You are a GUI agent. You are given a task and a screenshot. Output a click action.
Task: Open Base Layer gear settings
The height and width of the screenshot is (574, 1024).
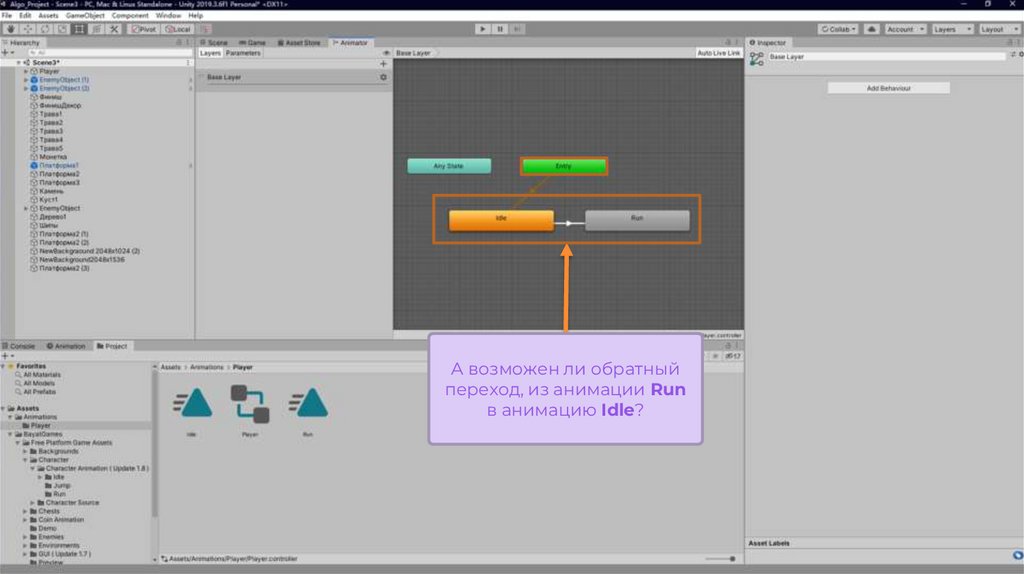point(383,77)
